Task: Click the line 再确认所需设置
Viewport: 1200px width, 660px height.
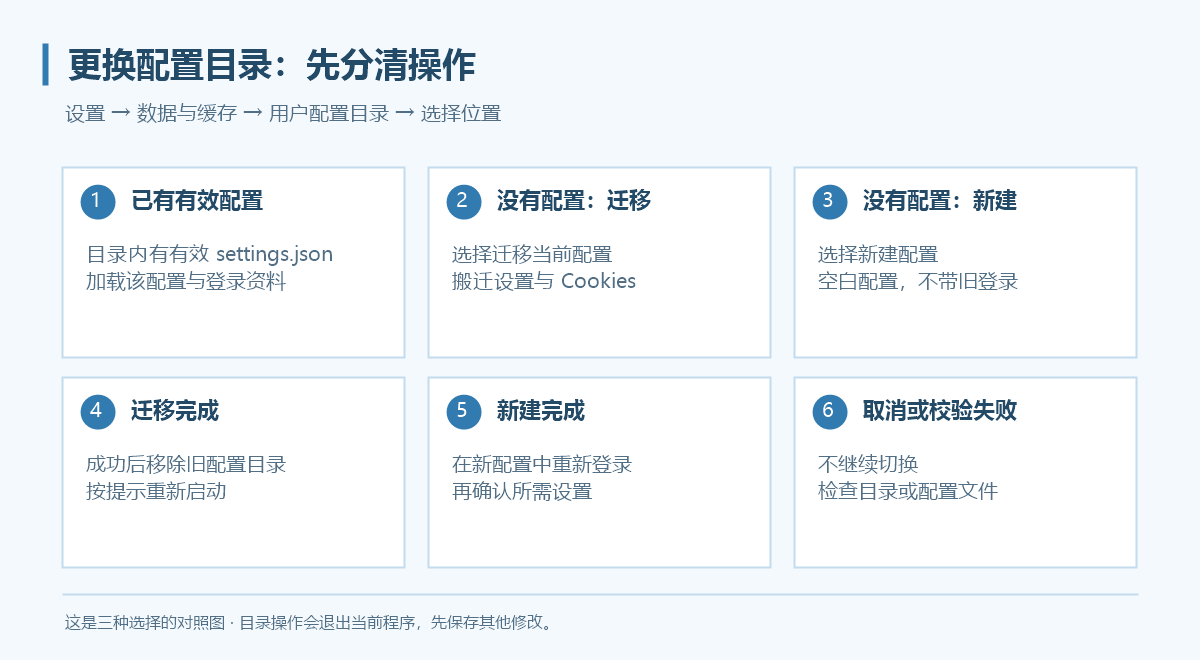Action: point(522,491)
